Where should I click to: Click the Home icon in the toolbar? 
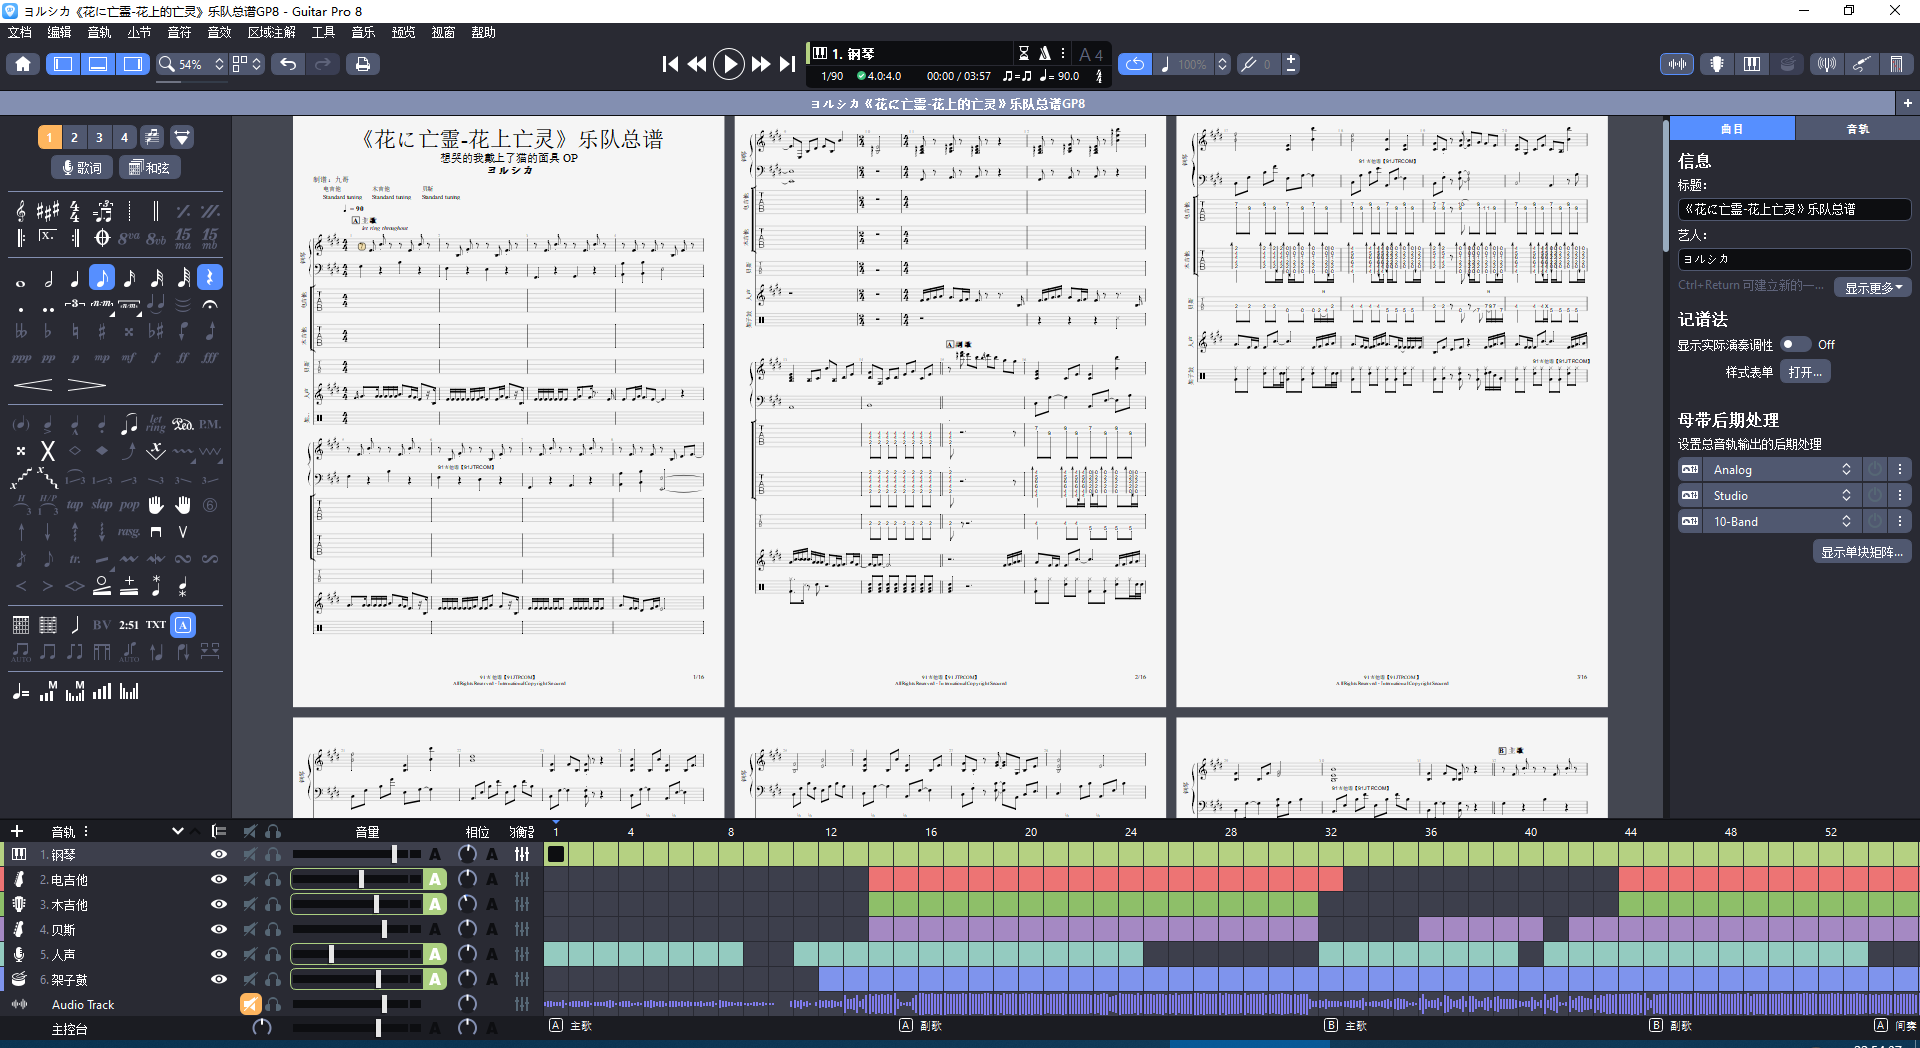(x=23, y=64)
